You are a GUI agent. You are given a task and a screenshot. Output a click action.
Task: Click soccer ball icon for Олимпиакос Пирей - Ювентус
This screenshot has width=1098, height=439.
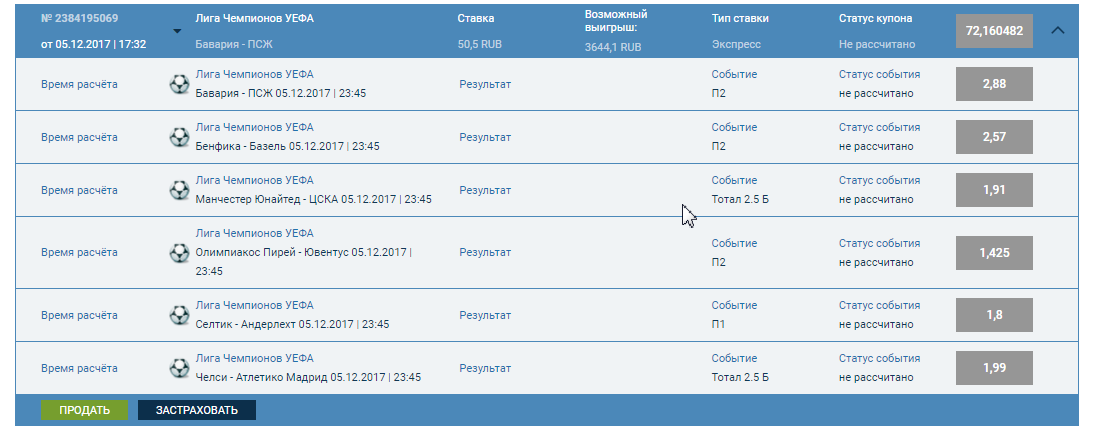pyautogui.click(x=180, y=252)
